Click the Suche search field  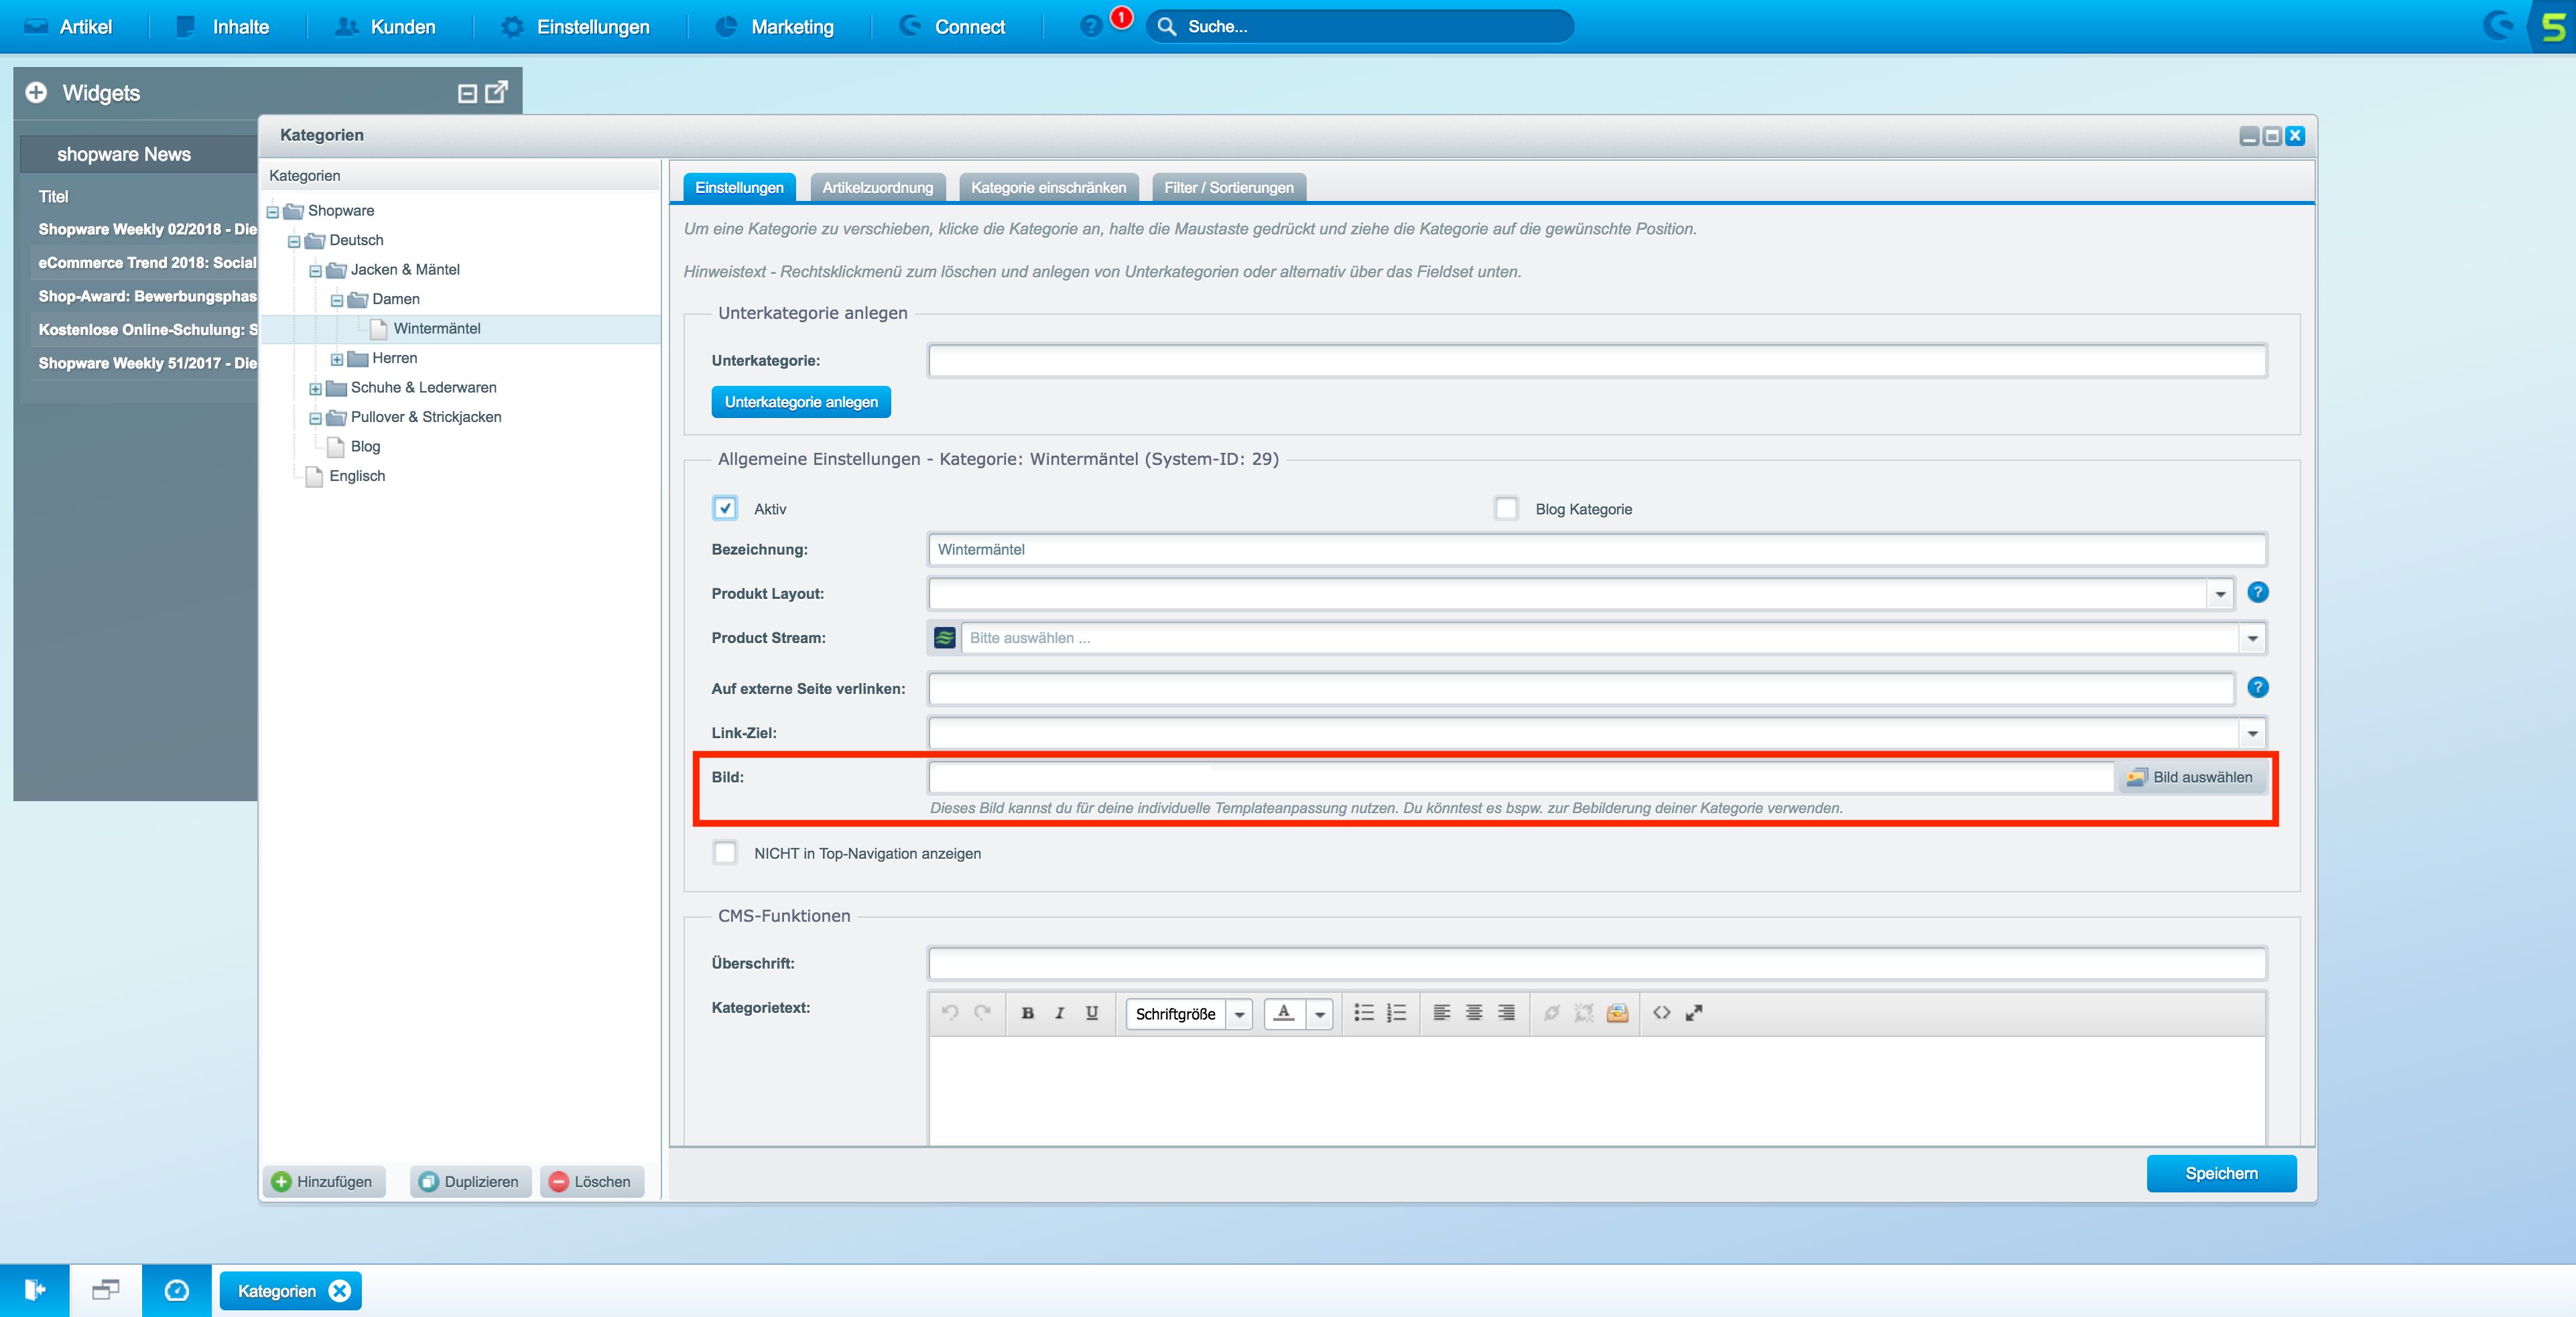(1360, 26)
